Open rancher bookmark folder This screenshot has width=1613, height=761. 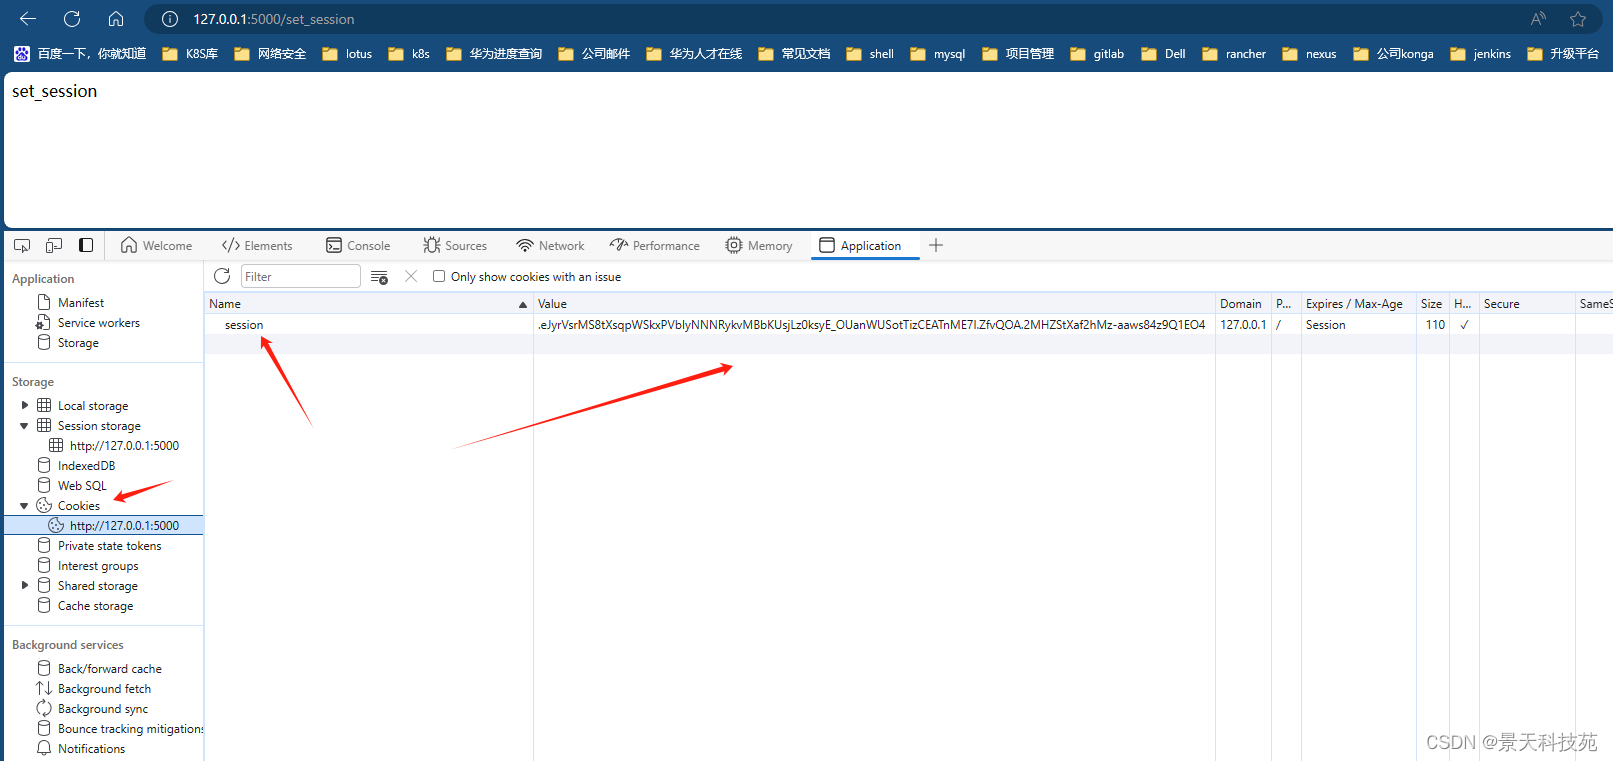1234,53
